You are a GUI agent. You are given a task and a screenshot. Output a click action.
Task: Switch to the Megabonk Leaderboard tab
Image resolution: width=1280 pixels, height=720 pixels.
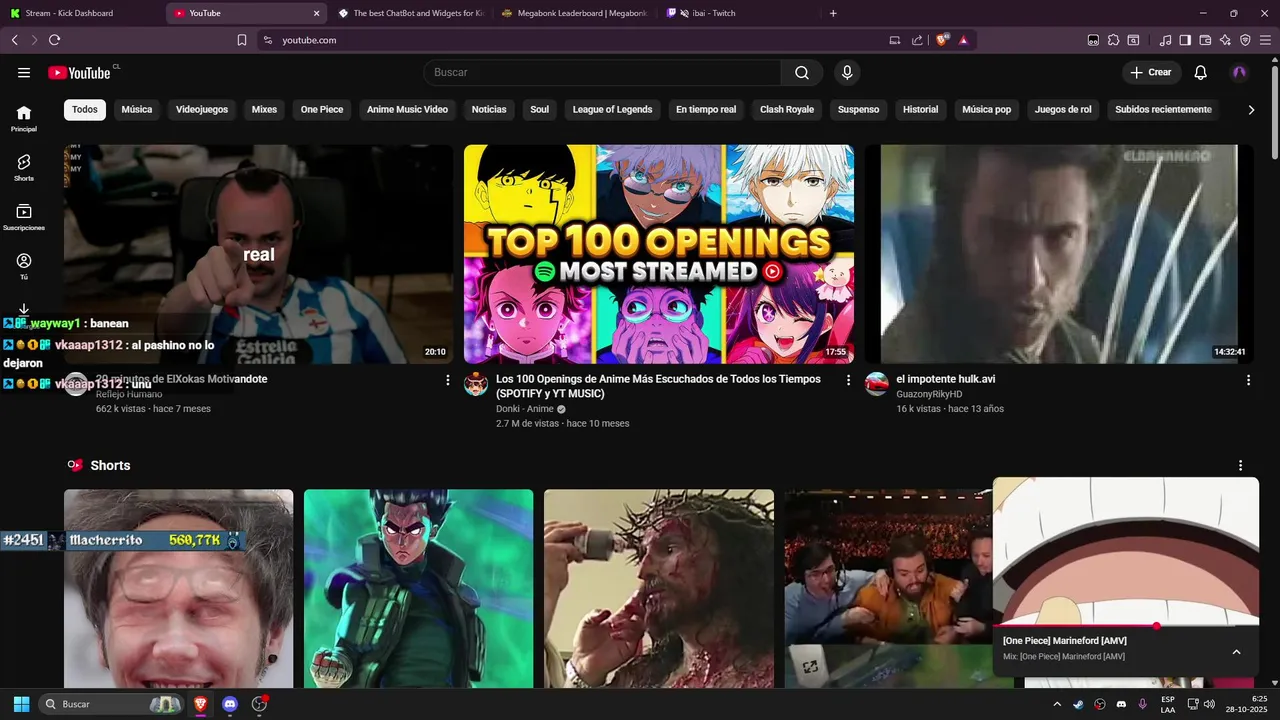[575, 13]
